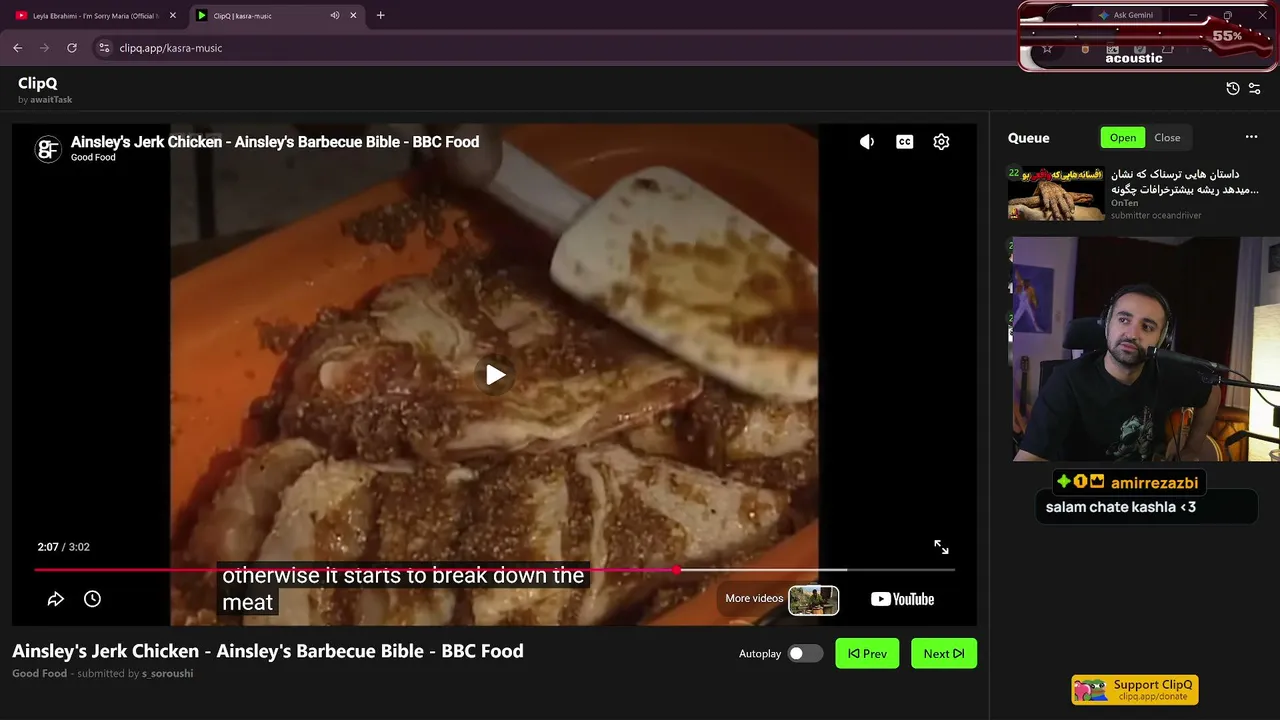1280x720 pixels.
Task: Toggle closed captions with the CC icon
Action: click(904, 142)
